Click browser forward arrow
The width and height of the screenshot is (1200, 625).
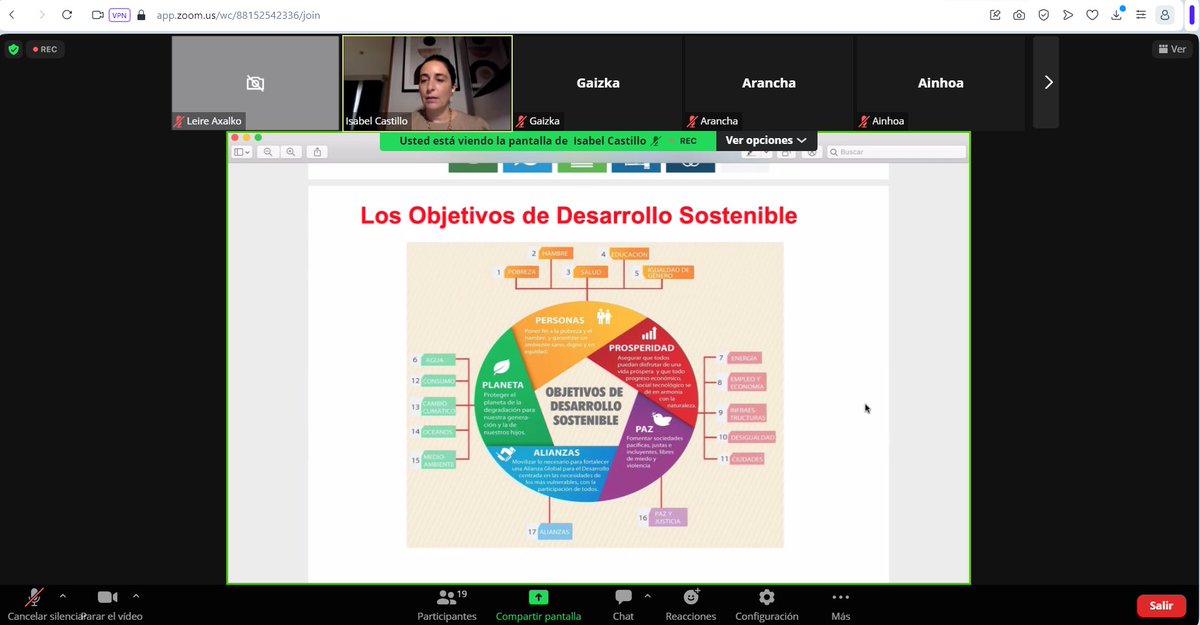tap(41, 15)
